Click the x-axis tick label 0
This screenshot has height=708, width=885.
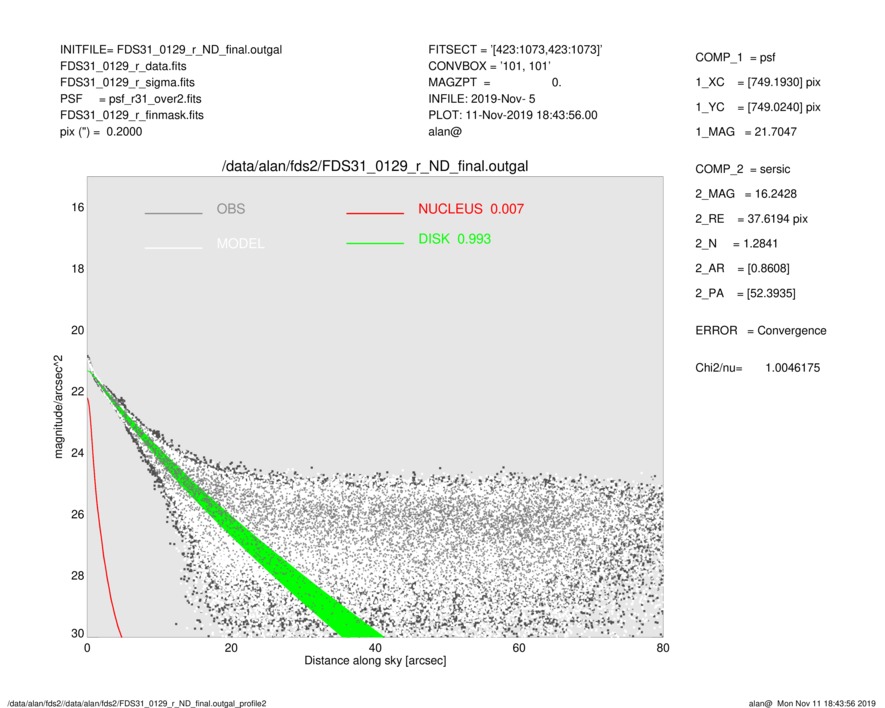pos(87,648)
